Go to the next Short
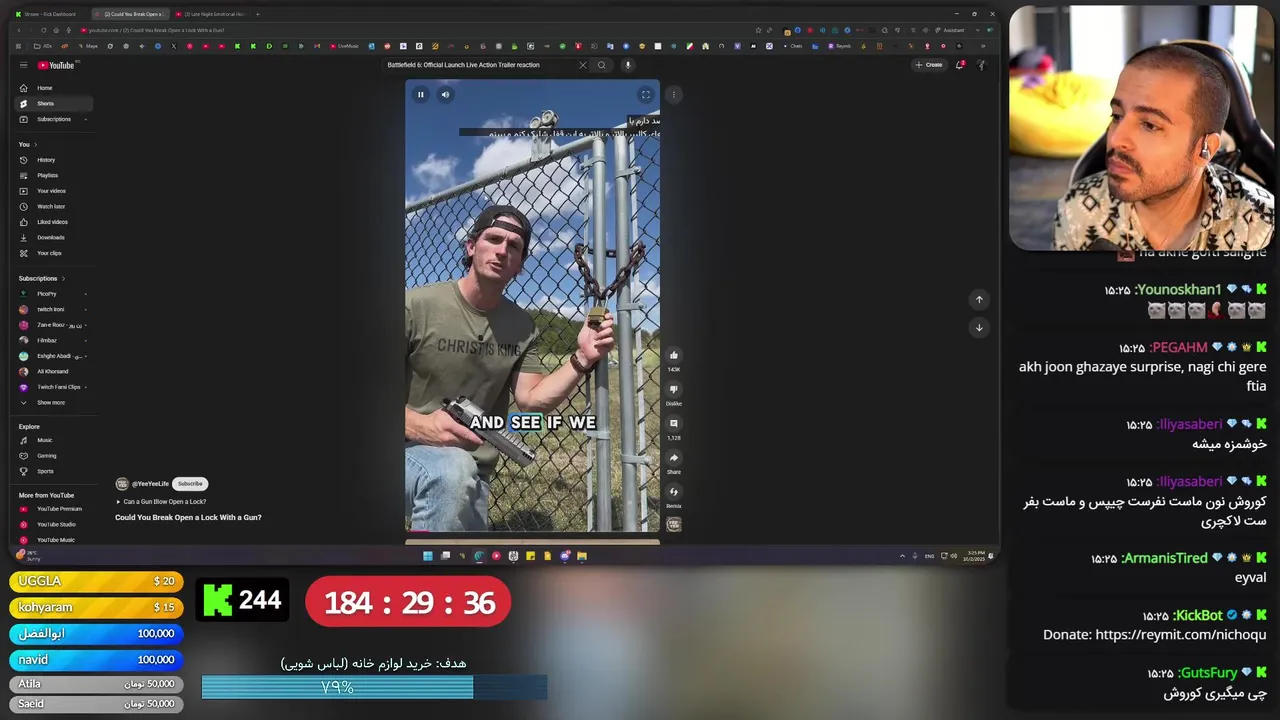This screenshot has height=720, width=1280. [979, 327]
